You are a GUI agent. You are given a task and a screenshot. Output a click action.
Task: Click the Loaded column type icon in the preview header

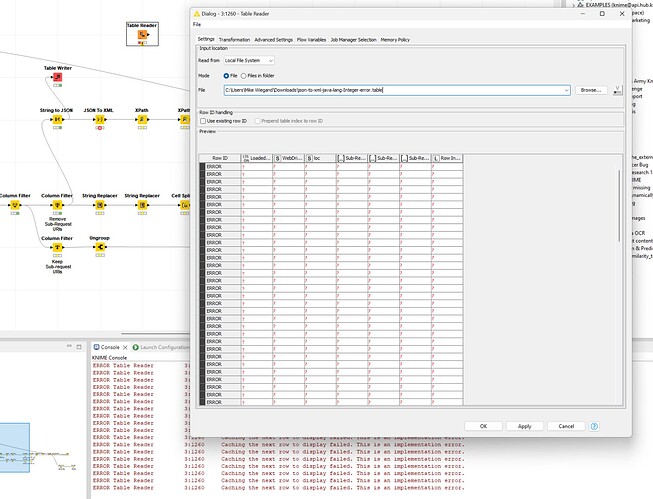[246, 158]
